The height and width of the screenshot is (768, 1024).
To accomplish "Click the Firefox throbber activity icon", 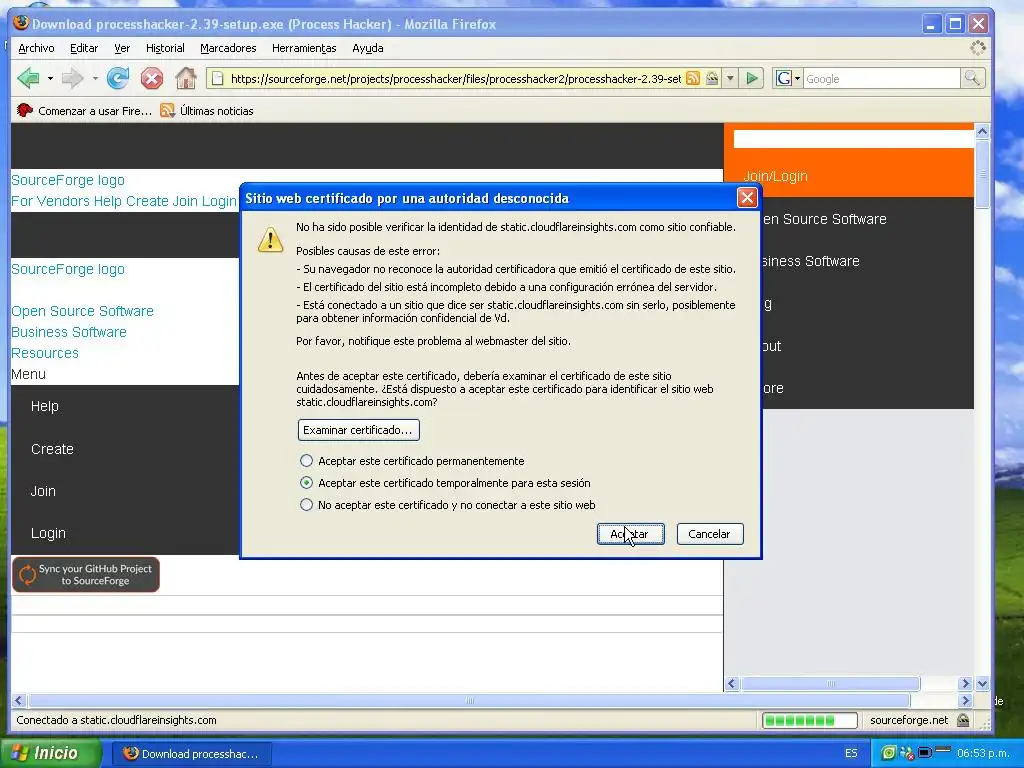I will [978, 48].
